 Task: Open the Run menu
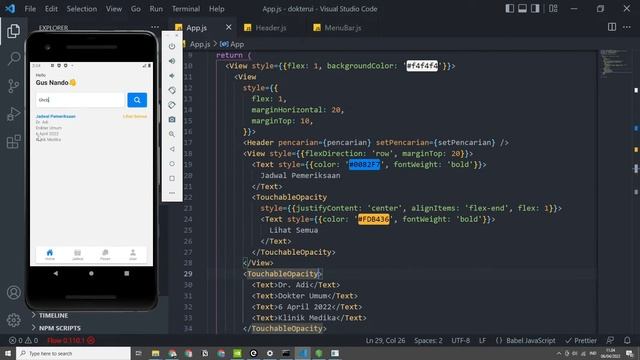(x=156, y=9)
